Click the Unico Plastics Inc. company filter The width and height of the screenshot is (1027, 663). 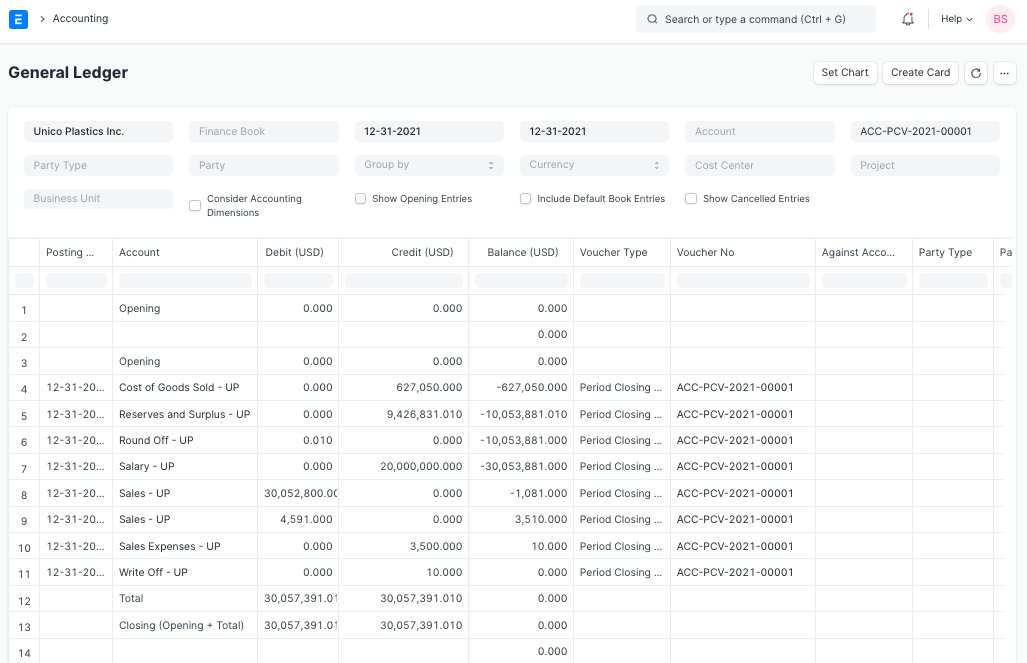click(x=97, y=130)
